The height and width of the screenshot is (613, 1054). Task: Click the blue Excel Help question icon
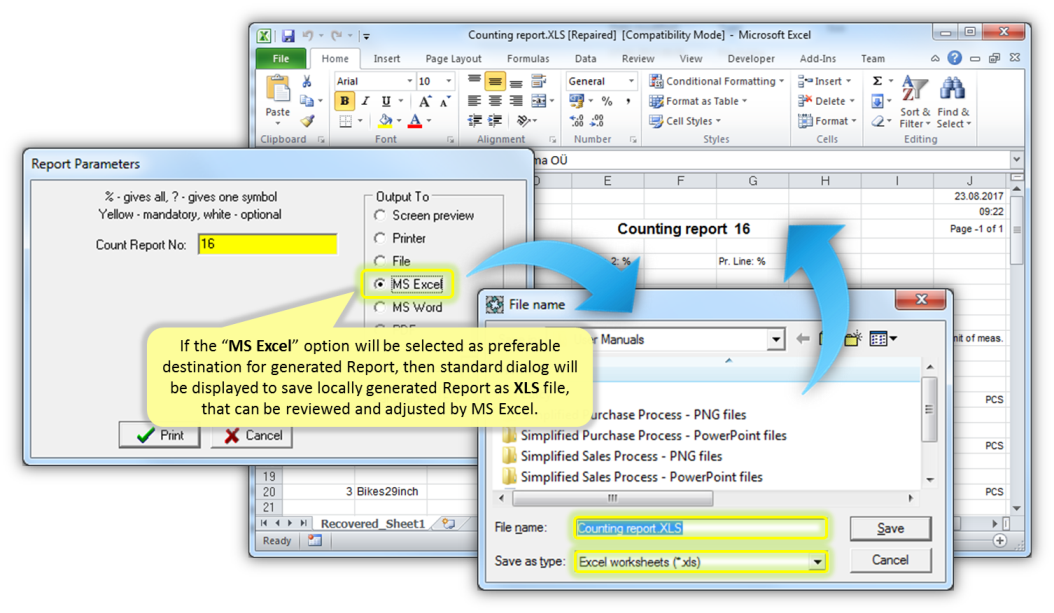955,58
